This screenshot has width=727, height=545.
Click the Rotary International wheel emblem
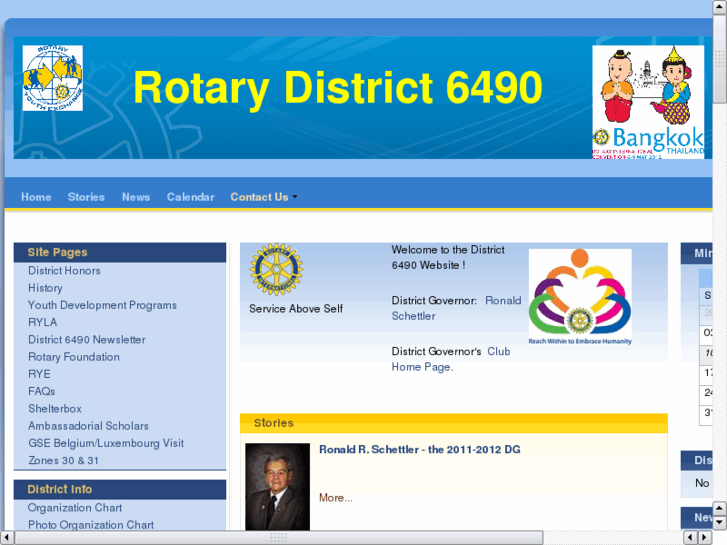coord(276,269)
